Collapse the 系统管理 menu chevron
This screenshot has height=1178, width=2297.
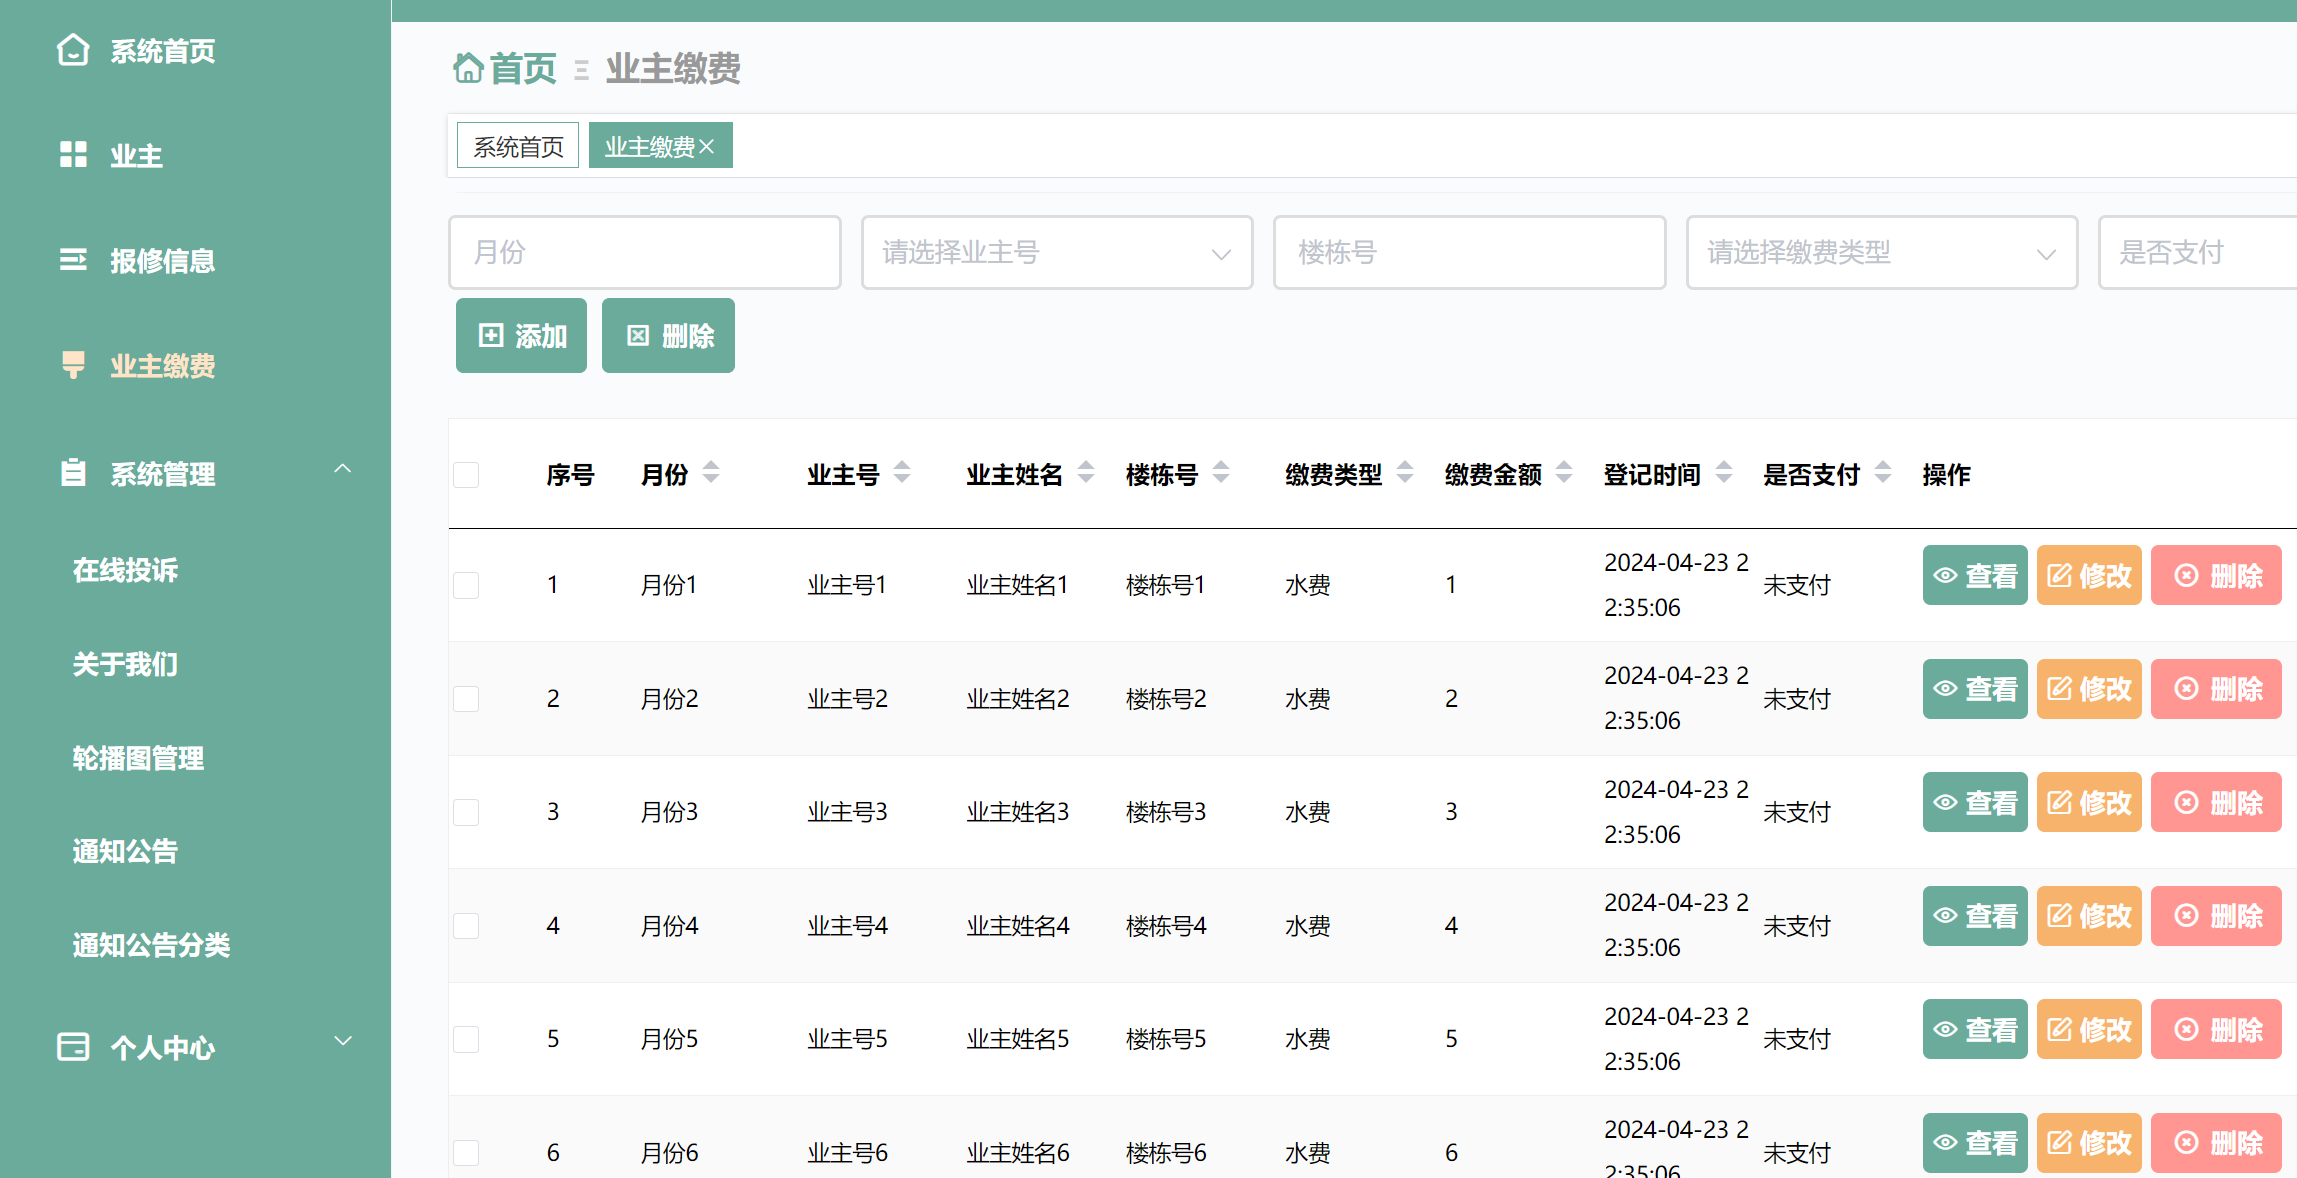tap(343, 468)
